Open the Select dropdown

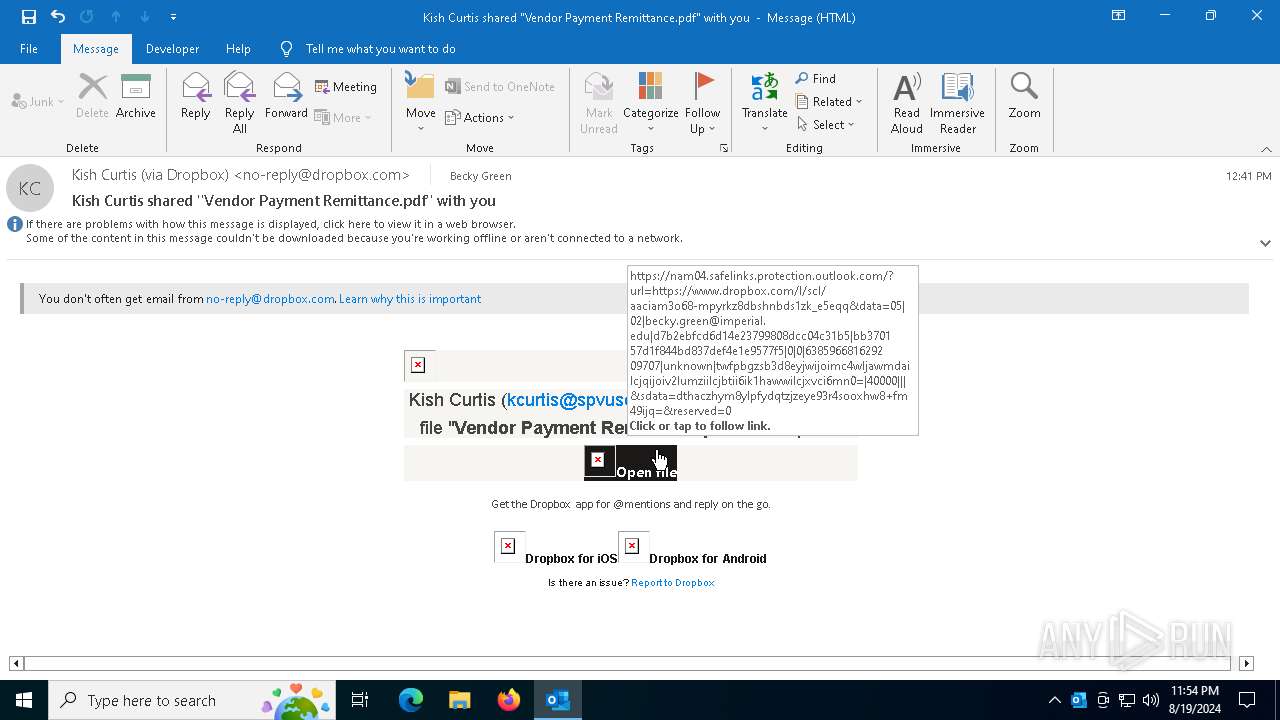pos(826,125)
